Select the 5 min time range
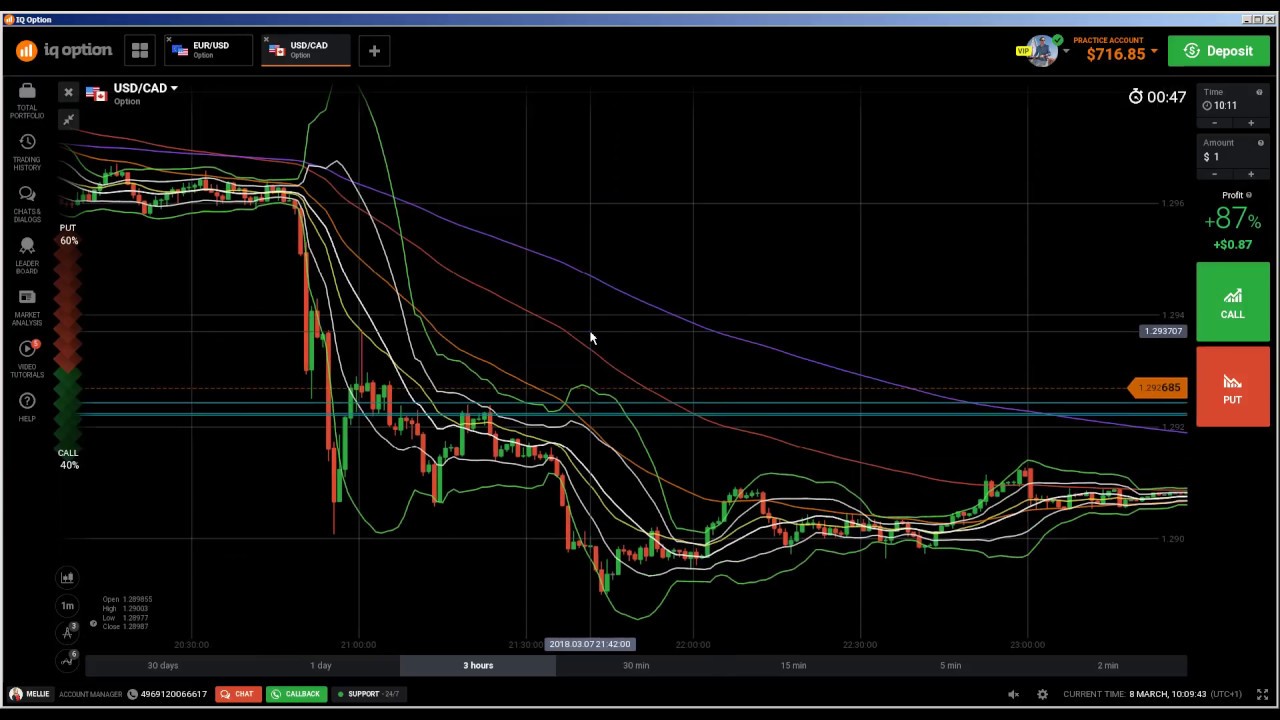Screen dimensions: 1280x720 click(950, 665)
